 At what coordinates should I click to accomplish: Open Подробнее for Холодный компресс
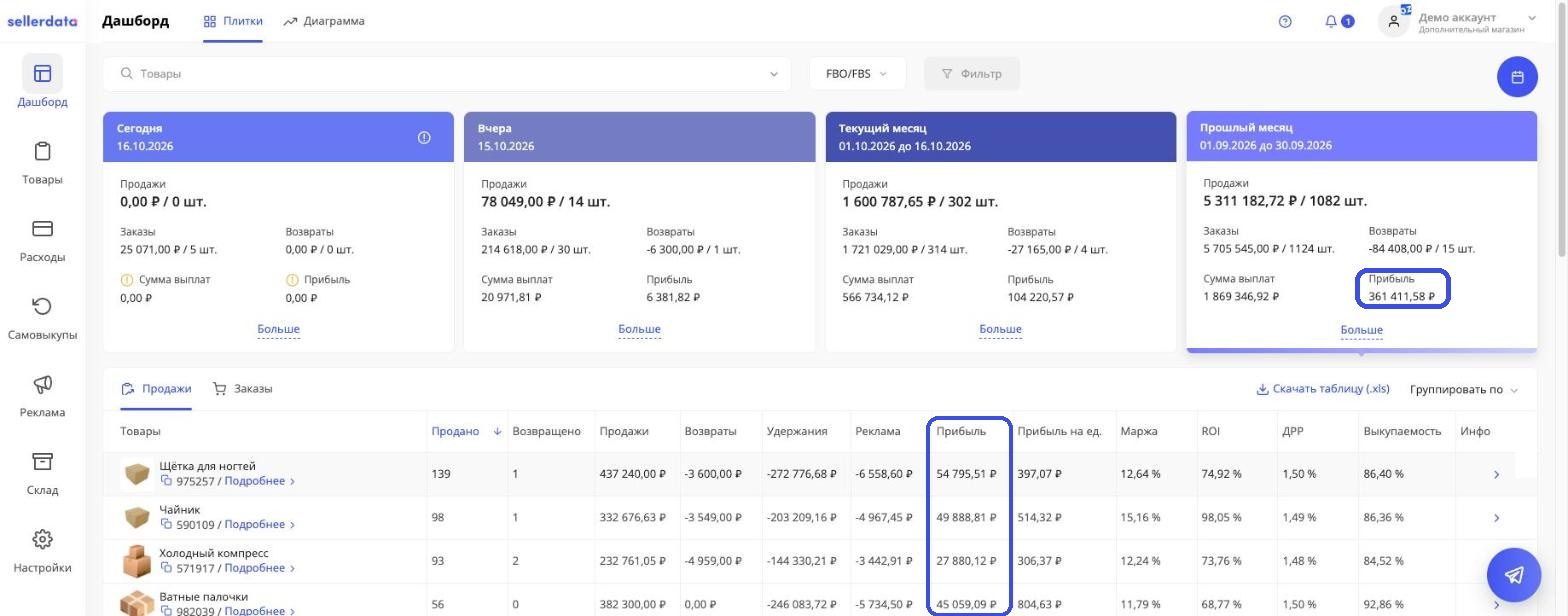pyautogui.click(x=259, y=568)
